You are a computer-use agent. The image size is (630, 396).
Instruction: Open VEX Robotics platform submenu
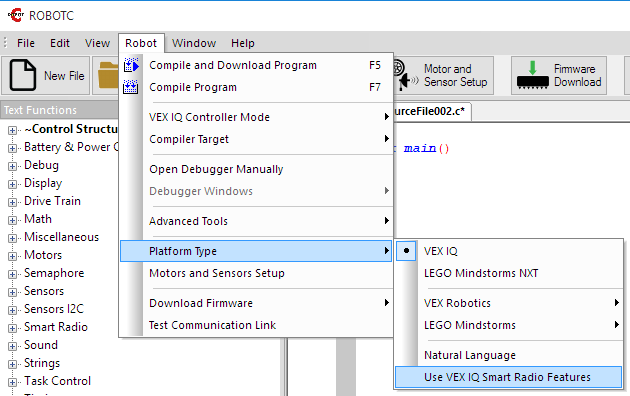tap(509, 303)
